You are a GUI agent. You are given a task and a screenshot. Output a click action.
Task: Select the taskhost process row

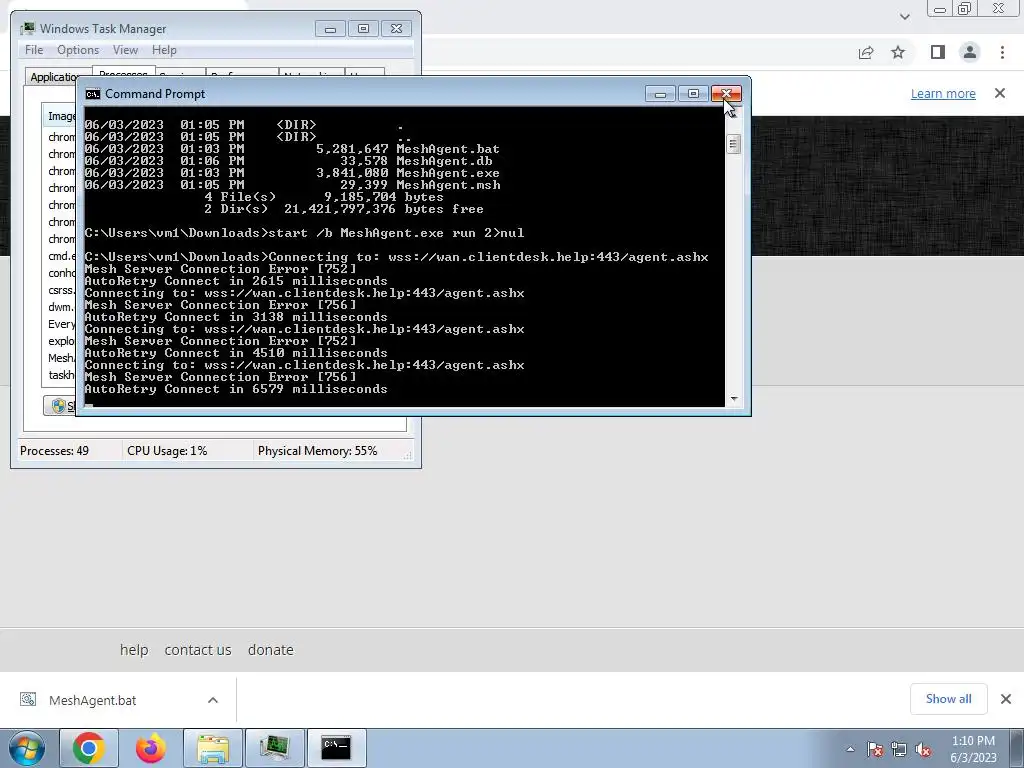(61, 375)
